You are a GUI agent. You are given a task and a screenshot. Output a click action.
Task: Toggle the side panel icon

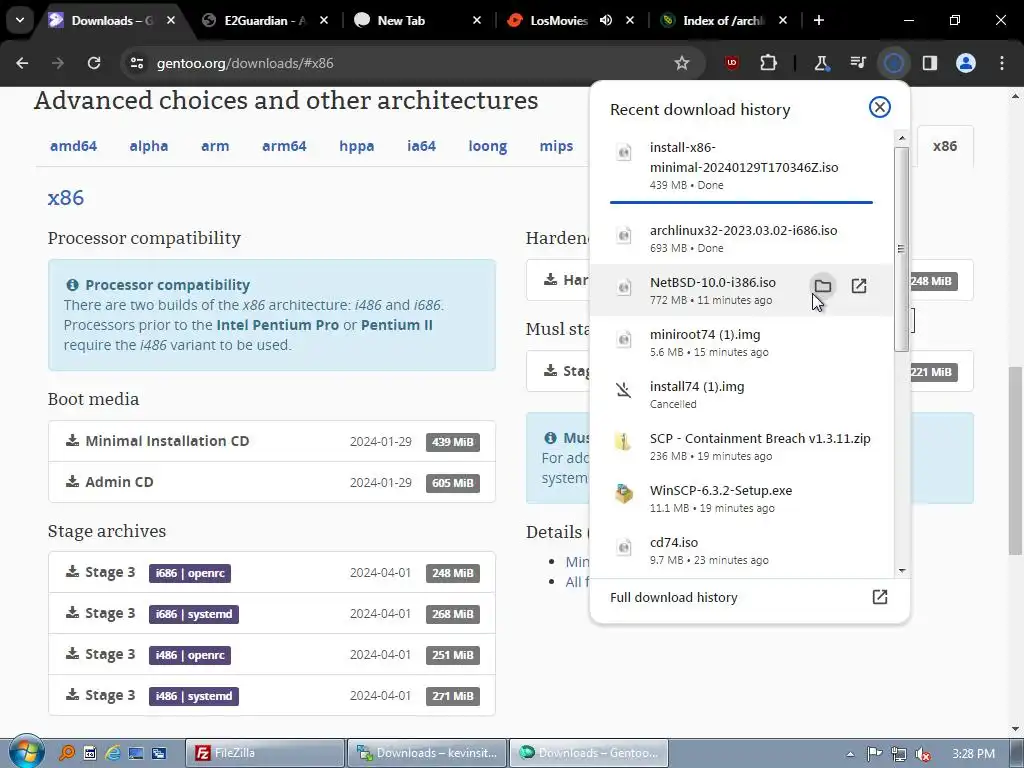930,63
